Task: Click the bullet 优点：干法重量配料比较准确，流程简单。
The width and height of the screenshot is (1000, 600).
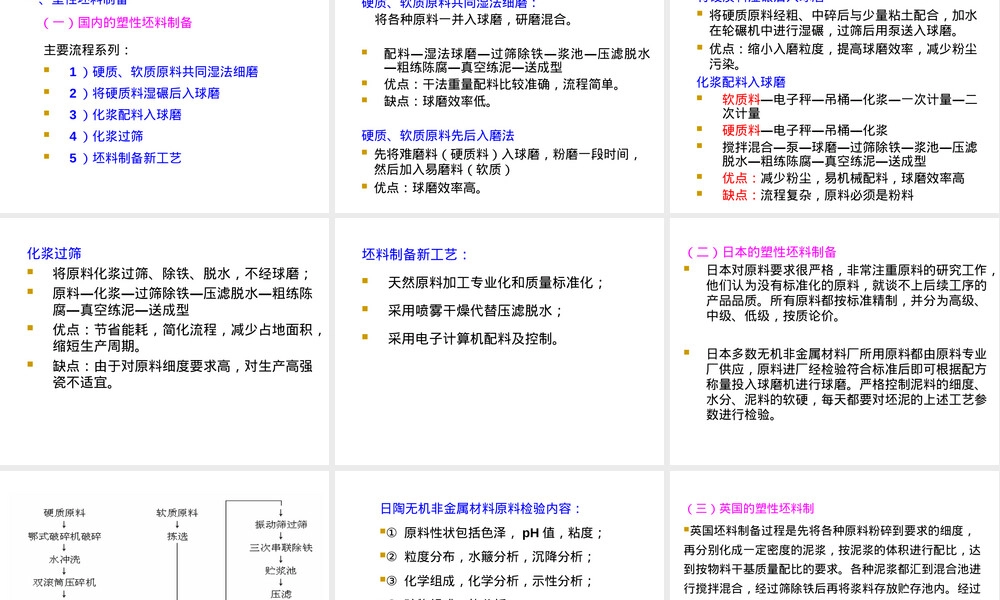Action: [x=505, y=84]
